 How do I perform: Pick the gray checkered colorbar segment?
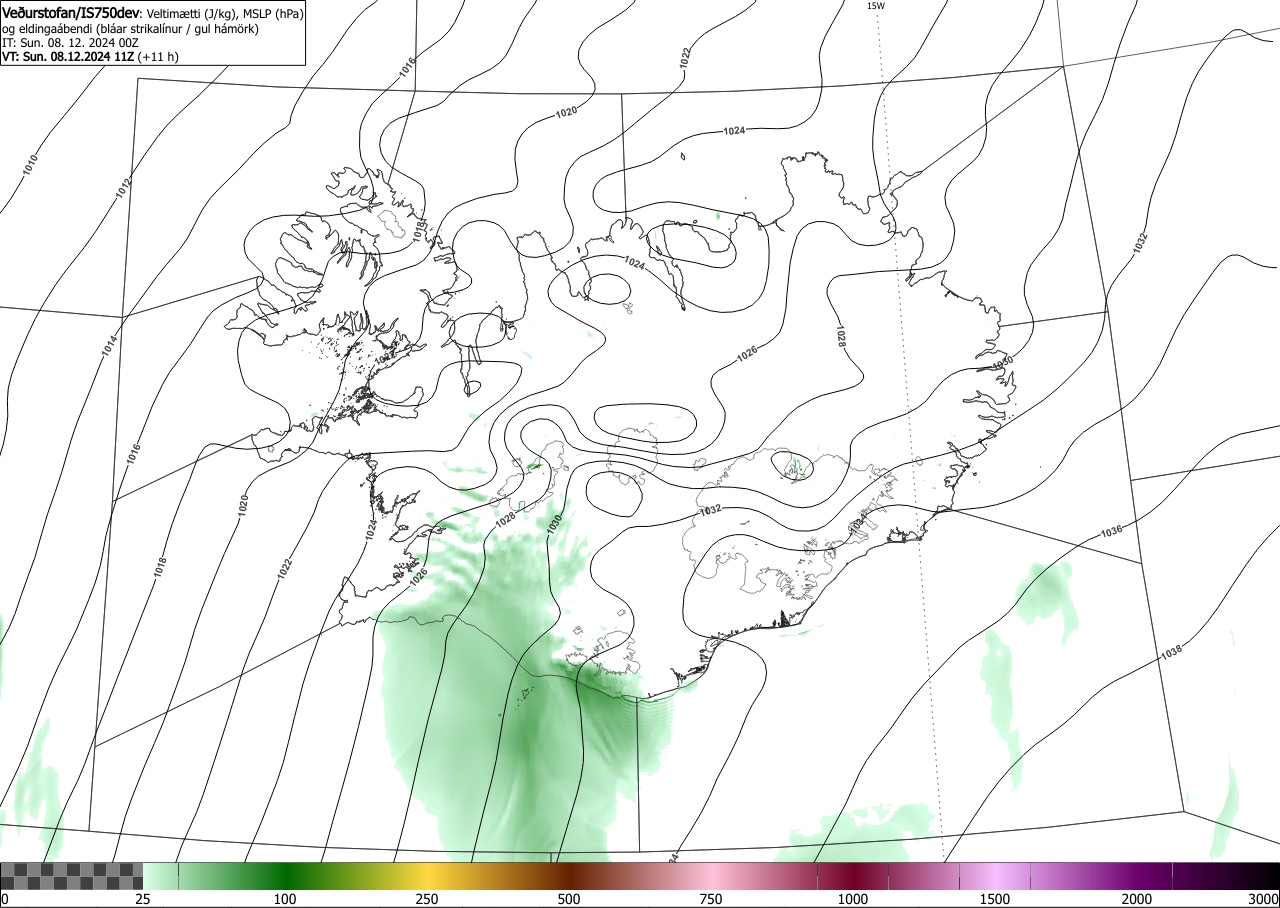pyautogui.click(x=71, y=877)
